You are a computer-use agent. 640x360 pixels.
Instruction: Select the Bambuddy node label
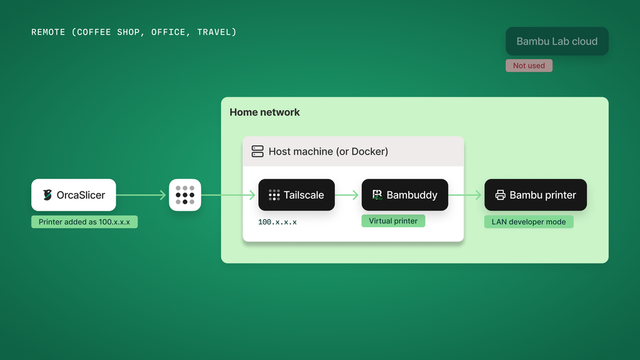(x=412, y=195)
